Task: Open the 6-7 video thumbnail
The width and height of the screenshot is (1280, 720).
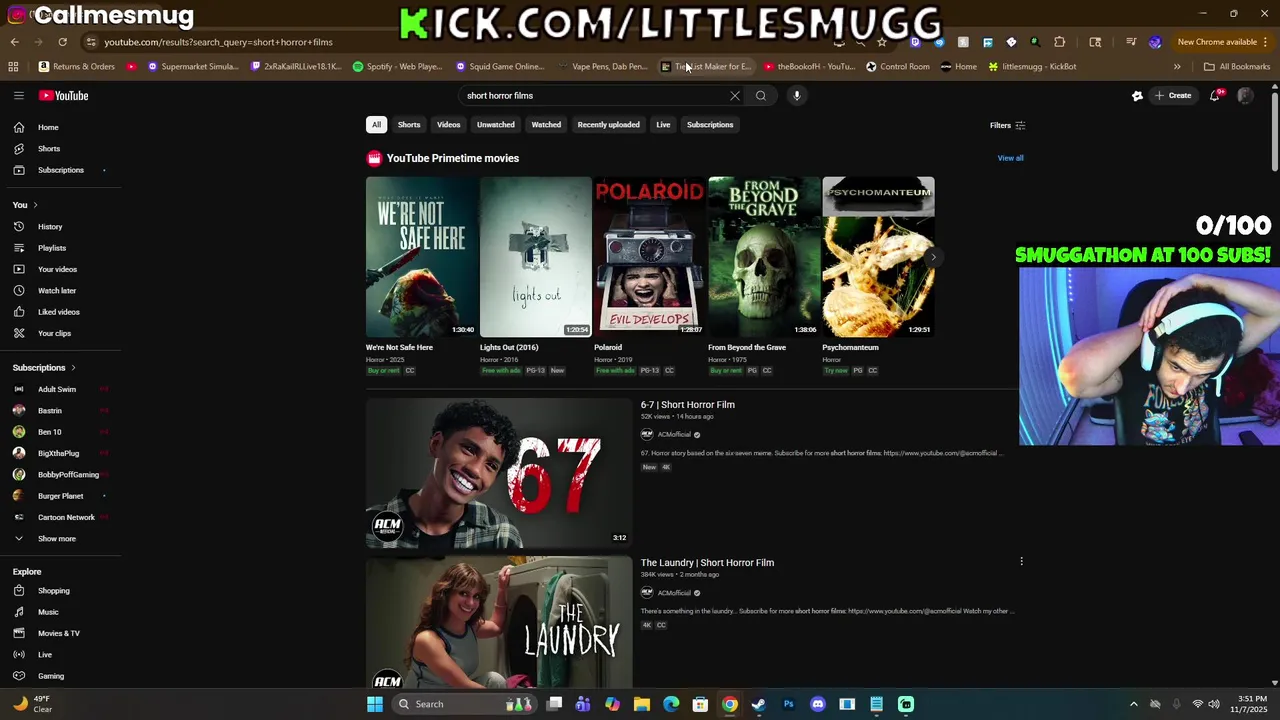Action: click(499, 473)
